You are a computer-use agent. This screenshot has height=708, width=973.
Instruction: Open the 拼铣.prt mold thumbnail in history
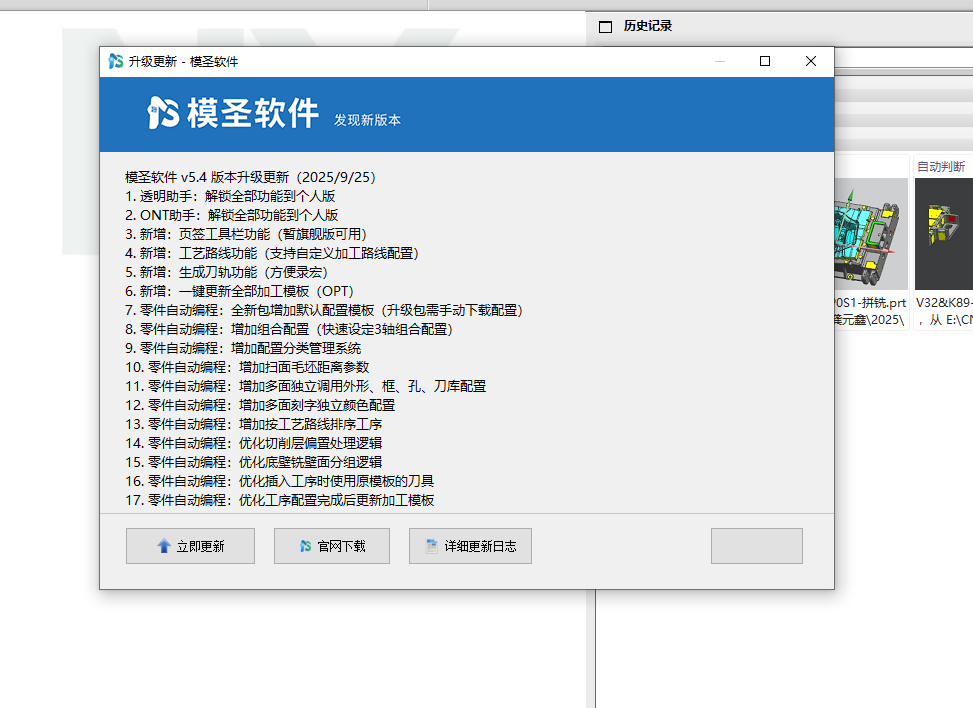[871, 234]
